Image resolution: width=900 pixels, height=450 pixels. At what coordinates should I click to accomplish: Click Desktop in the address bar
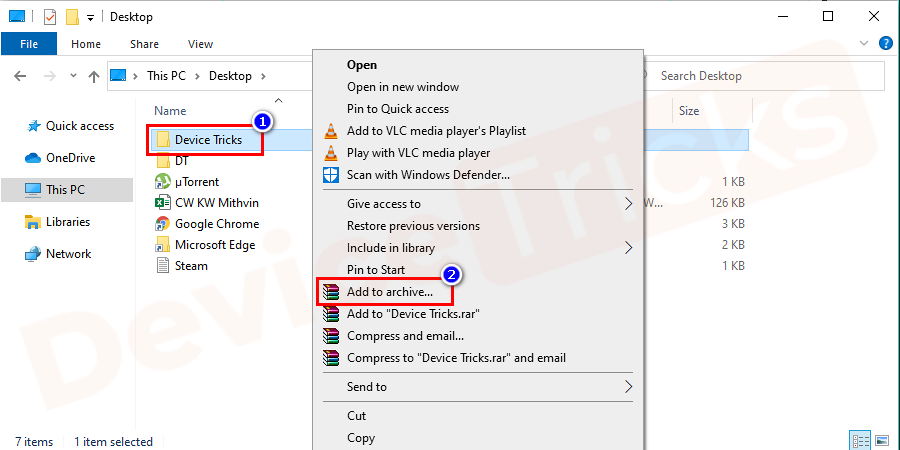pyautogui.click(x=230, y=76)
